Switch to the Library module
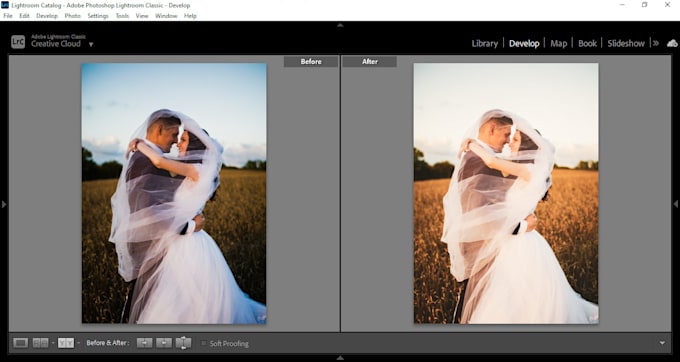The image size is (680, 362). pyautogui.click(x=484, y=43)
